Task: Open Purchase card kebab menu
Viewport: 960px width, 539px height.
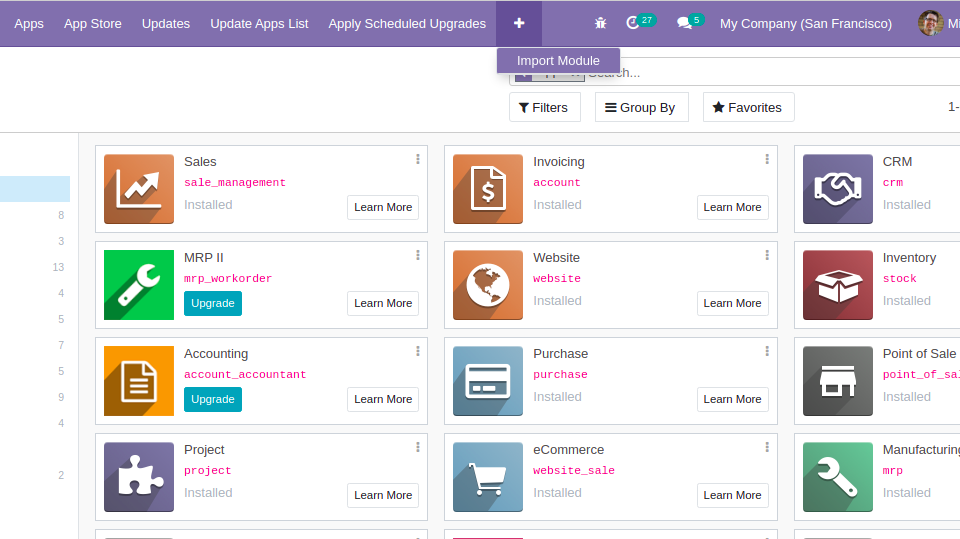Action: pos(767,351)
